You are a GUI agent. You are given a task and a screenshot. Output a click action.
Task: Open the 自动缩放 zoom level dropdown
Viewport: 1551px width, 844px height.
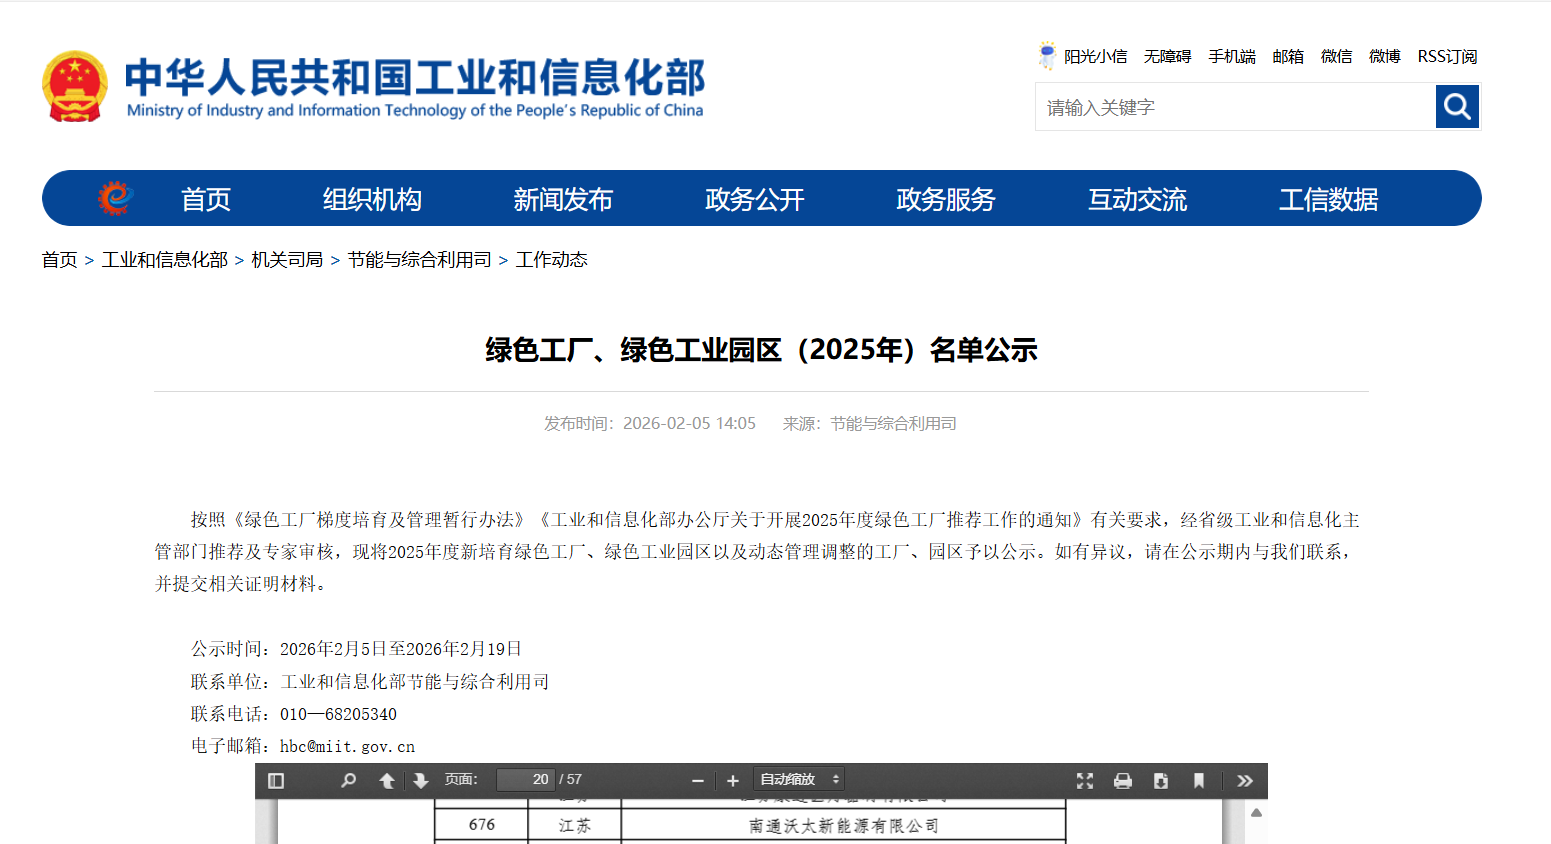[x=797, y=778]
